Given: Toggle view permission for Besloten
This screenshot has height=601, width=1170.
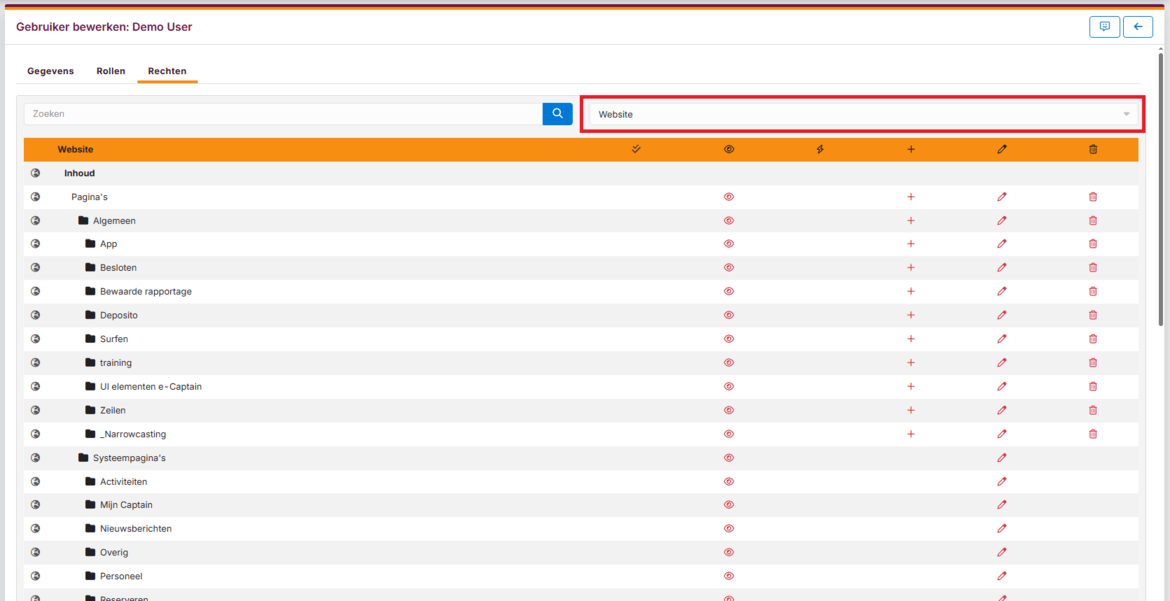Looking at the screenshot, I should (x=729, y=268).
